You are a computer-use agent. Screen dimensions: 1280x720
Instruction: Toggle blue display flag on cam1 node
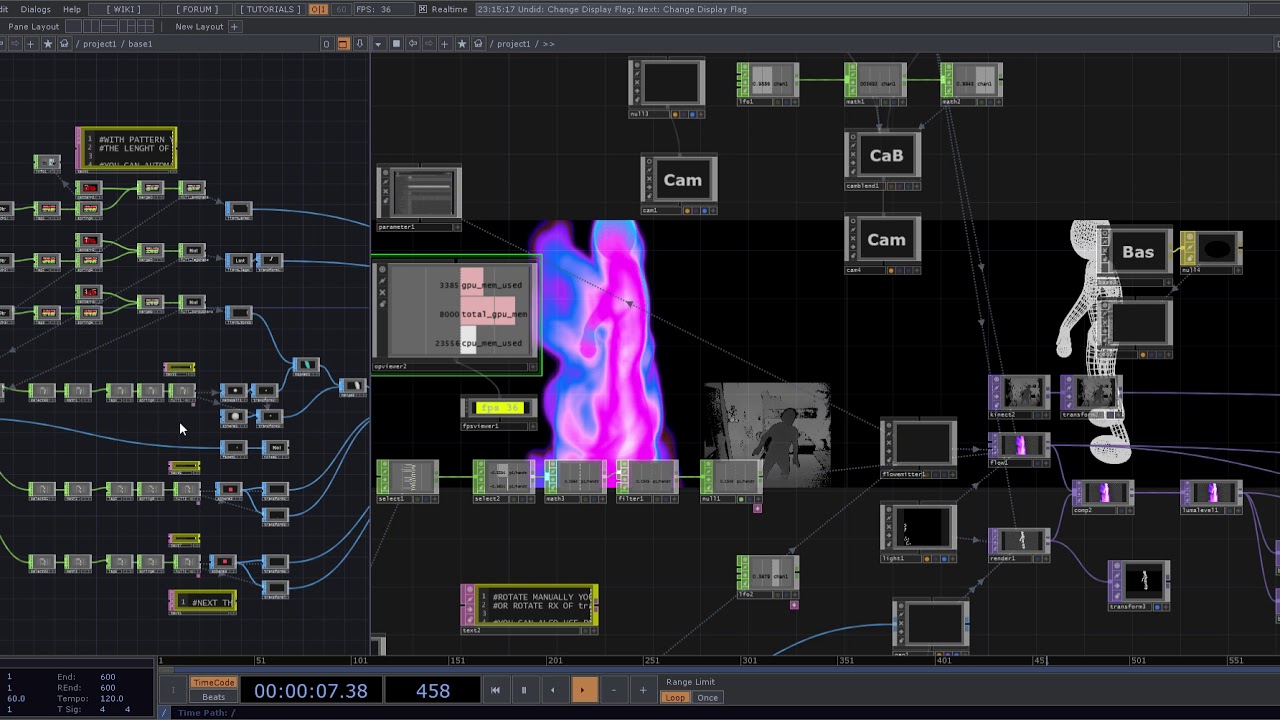click(704, 211)
